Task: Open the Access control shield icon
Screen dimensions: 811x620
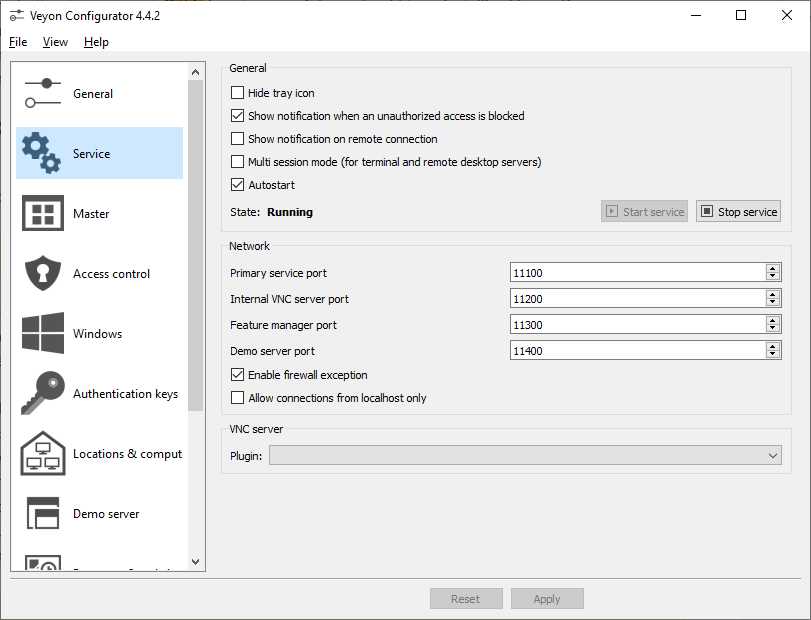Action: 43,273
